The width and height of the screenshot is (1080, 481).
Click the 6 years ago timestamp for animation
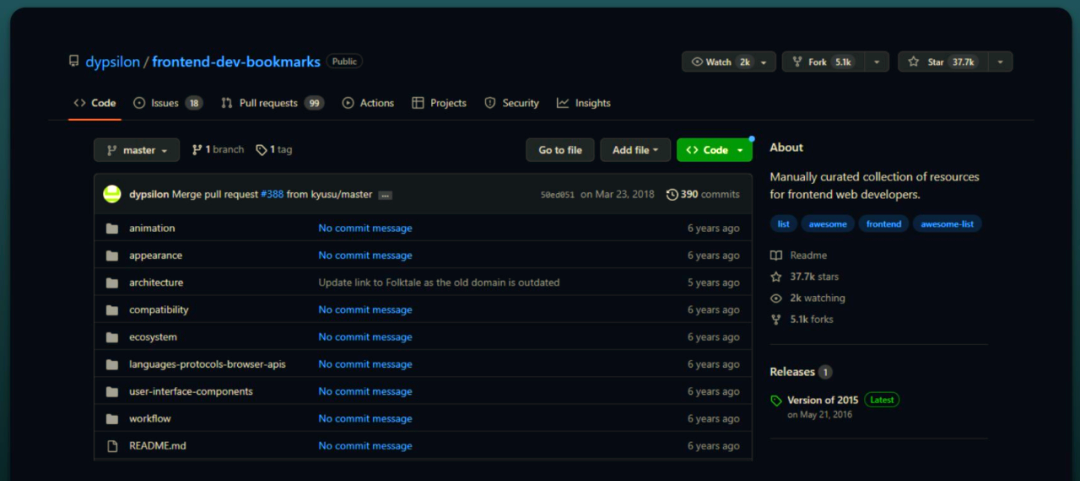point(714,228)
